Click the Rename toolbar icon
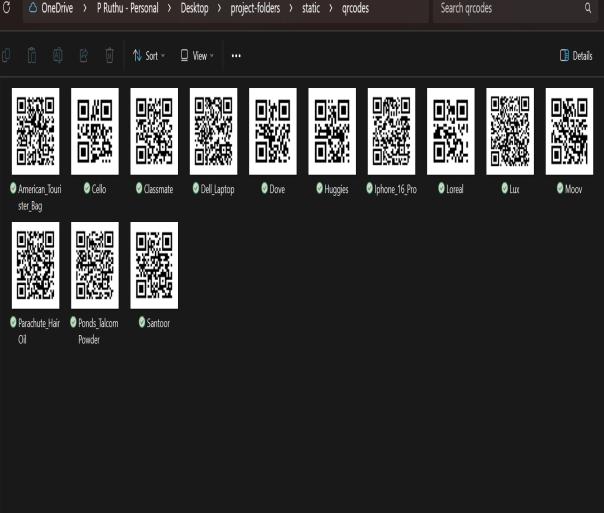Image resolution: width=604 pixels, height=513 pixels. 58,55
